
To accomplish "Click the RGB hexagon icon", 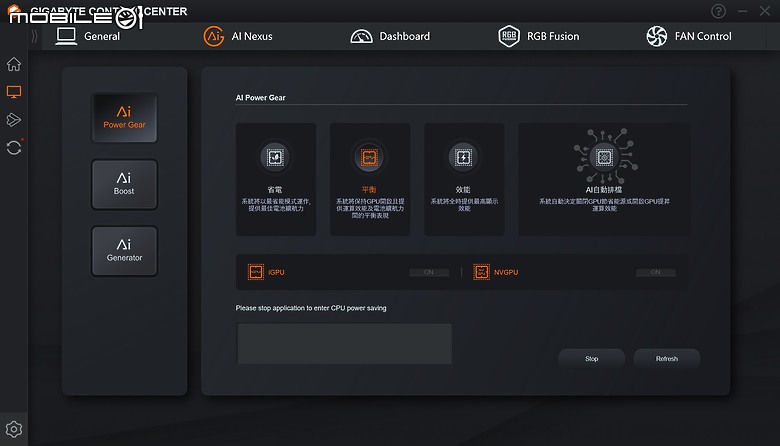I will point(509,36).
